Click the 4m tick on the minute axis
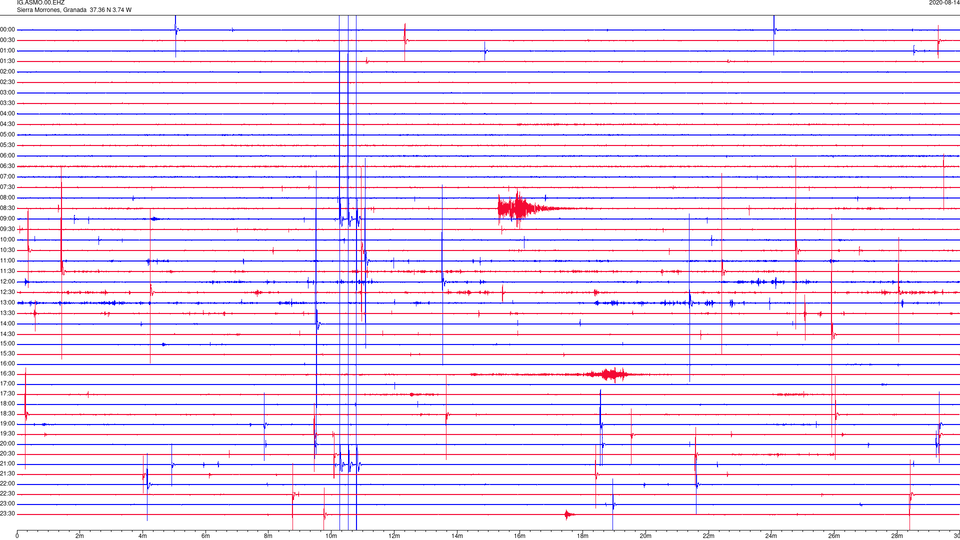The height and width of the screenshot is (540, 960). pyautogui.click(x=143, y=536)
